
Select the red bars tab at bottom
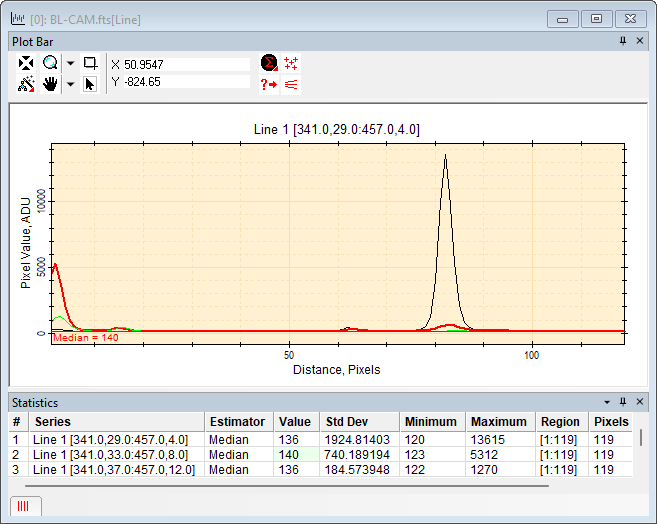[23, 506]
